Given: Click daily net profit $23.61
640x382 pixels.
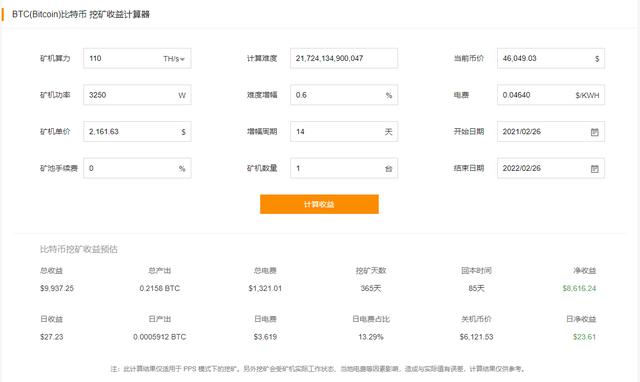Looking at the screenshot, I should 584,337.
